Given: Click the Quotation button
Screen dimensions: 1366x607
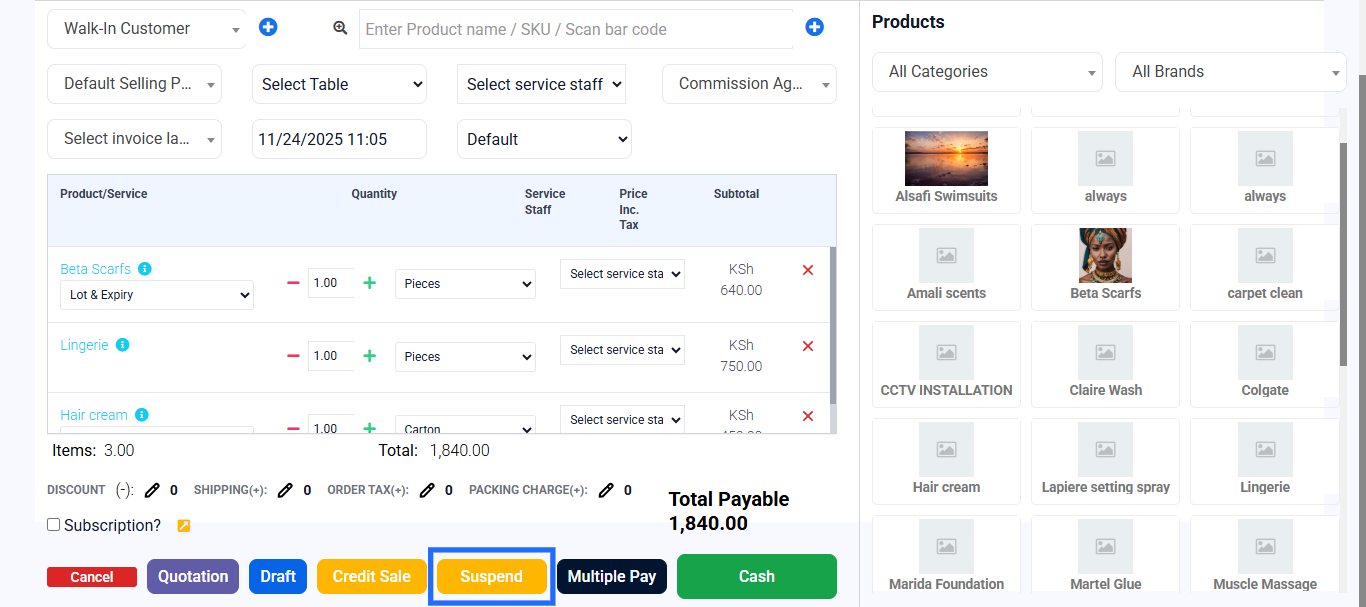Looking at the screenshot, I should click(193, 577).
